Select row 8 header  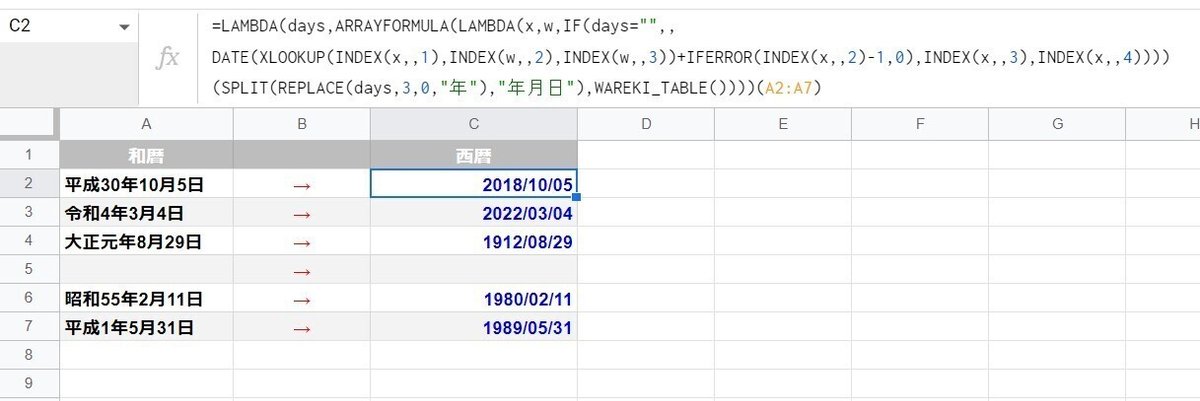point(30,355)
